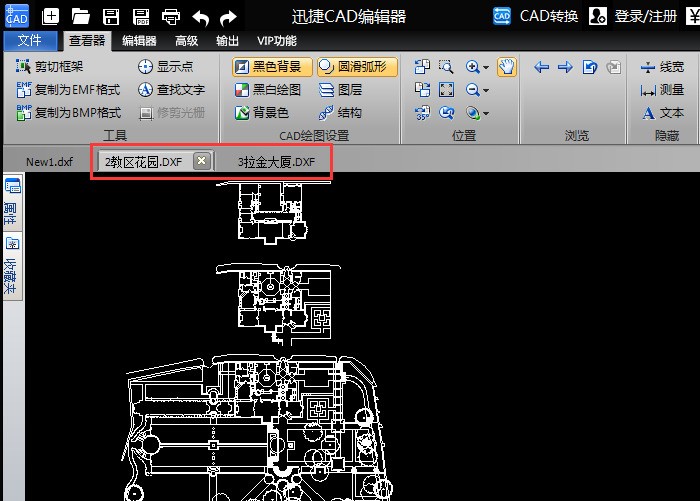This screenshot has height=501, width=700.
Task: Go forward with right arrow in 浏览
Action: tap(566, 67)
